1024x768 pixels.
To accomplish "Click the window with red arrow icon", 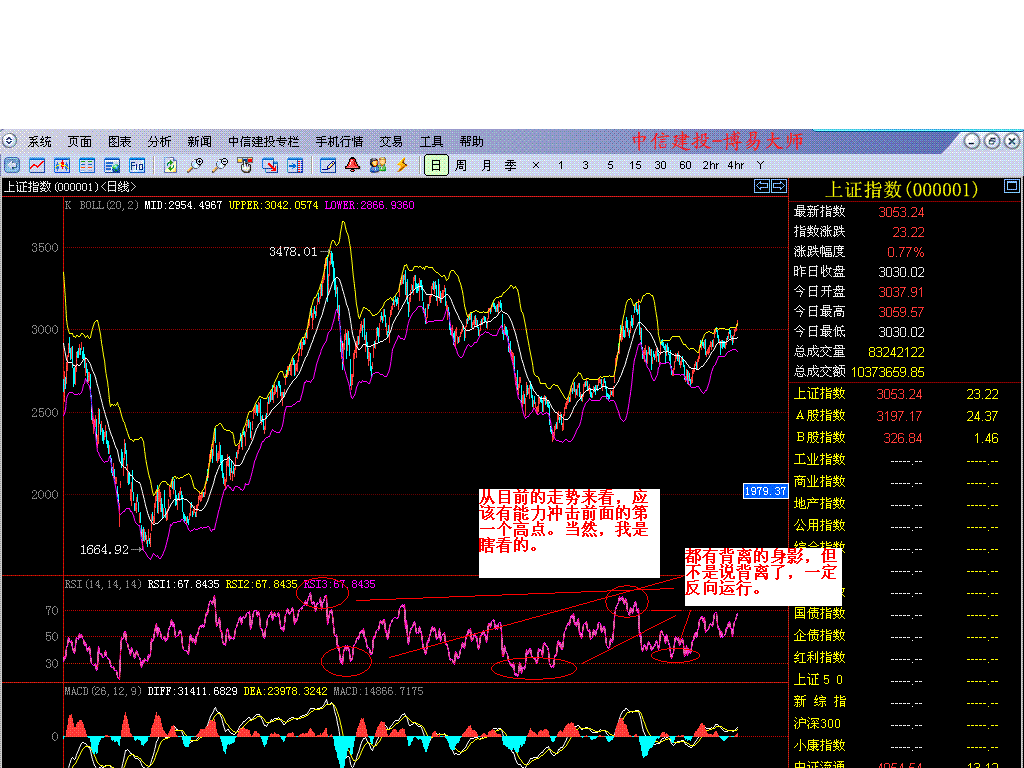I will (270, 165).
